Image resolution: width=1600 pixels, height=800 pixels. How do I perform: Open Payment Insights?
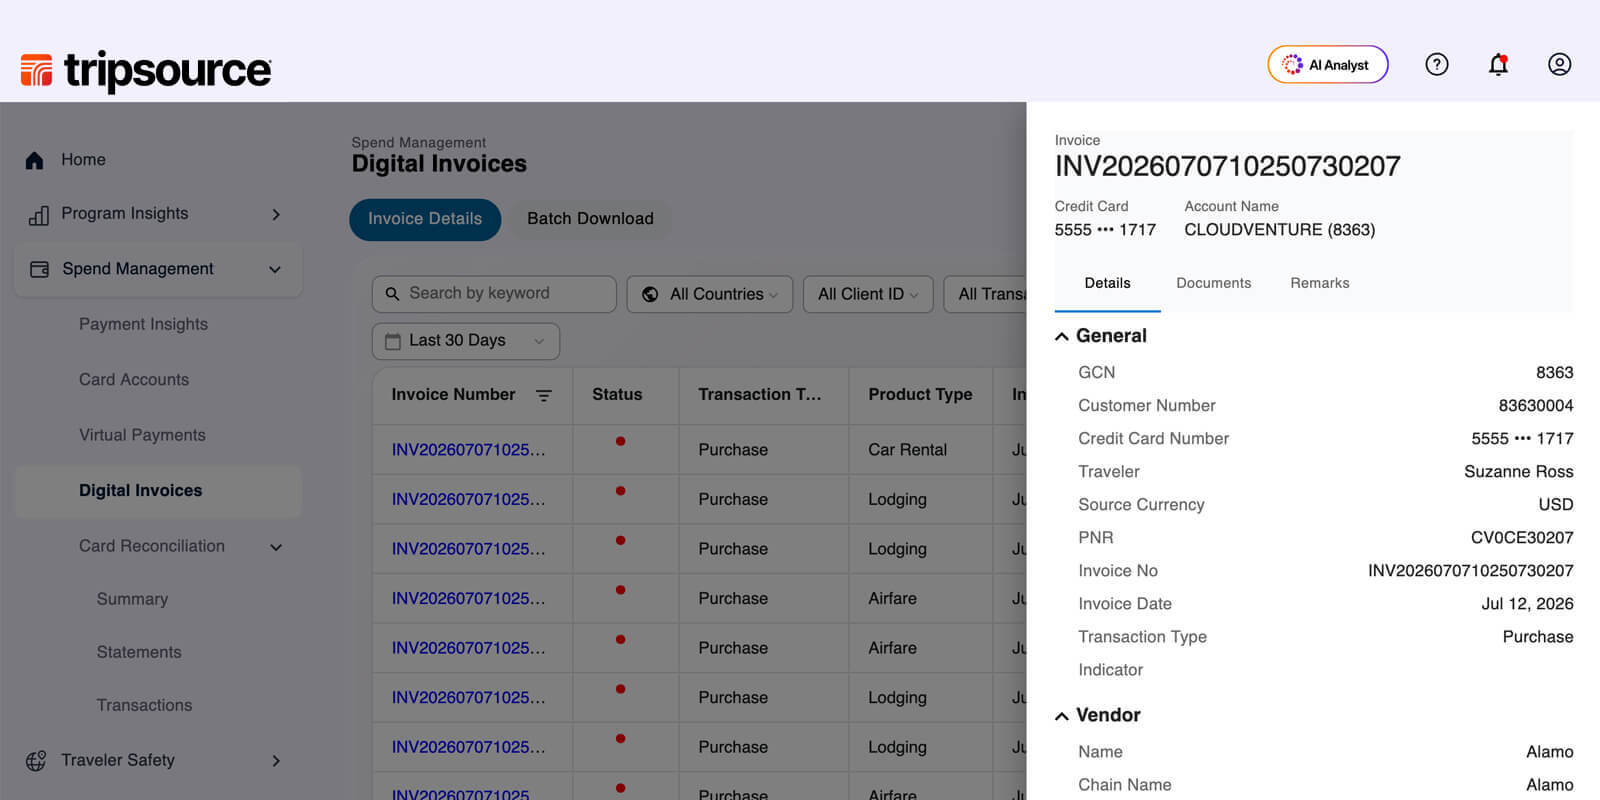click(143, 324)
